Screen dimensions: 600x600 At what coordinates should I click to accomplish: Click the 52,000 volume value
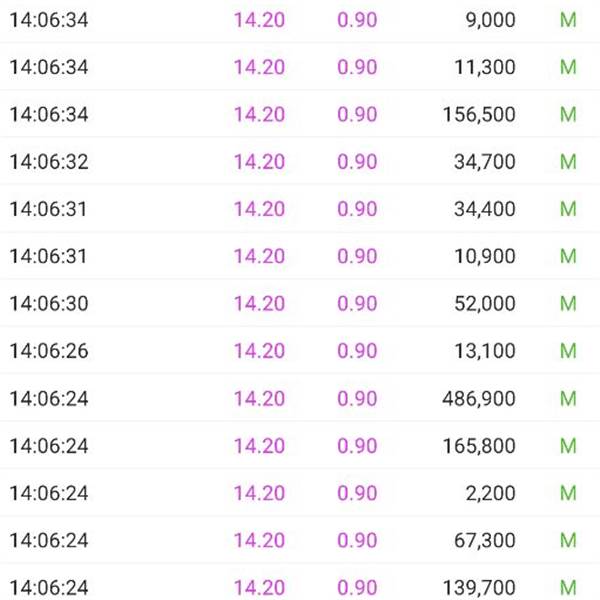click(x=485, y=304)
